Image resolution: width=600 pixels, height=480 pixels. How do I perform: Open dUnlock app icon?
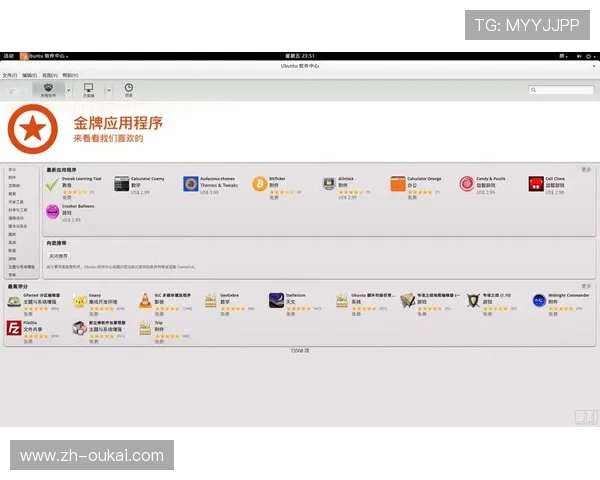(x=329, y=184)
